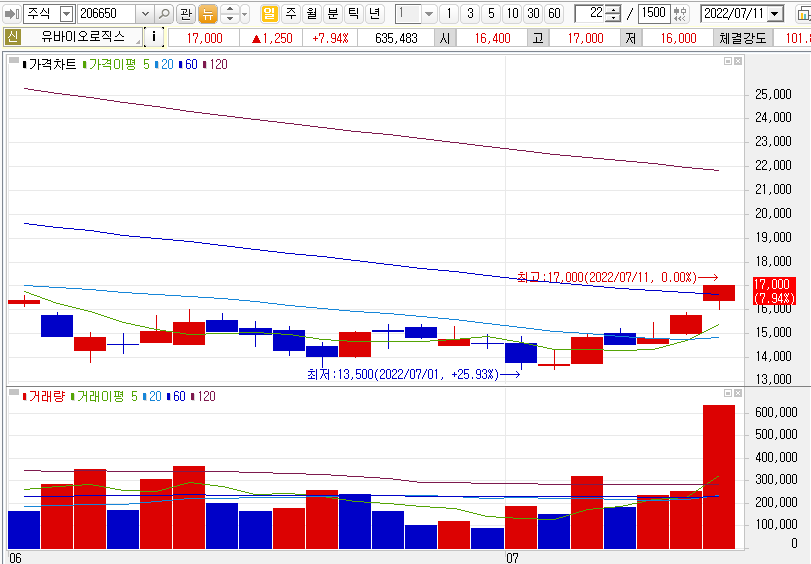The width and height of the screenshot is (811, 564).
Task: Click the 신 credit indicator badge
Action: [12, 37]
